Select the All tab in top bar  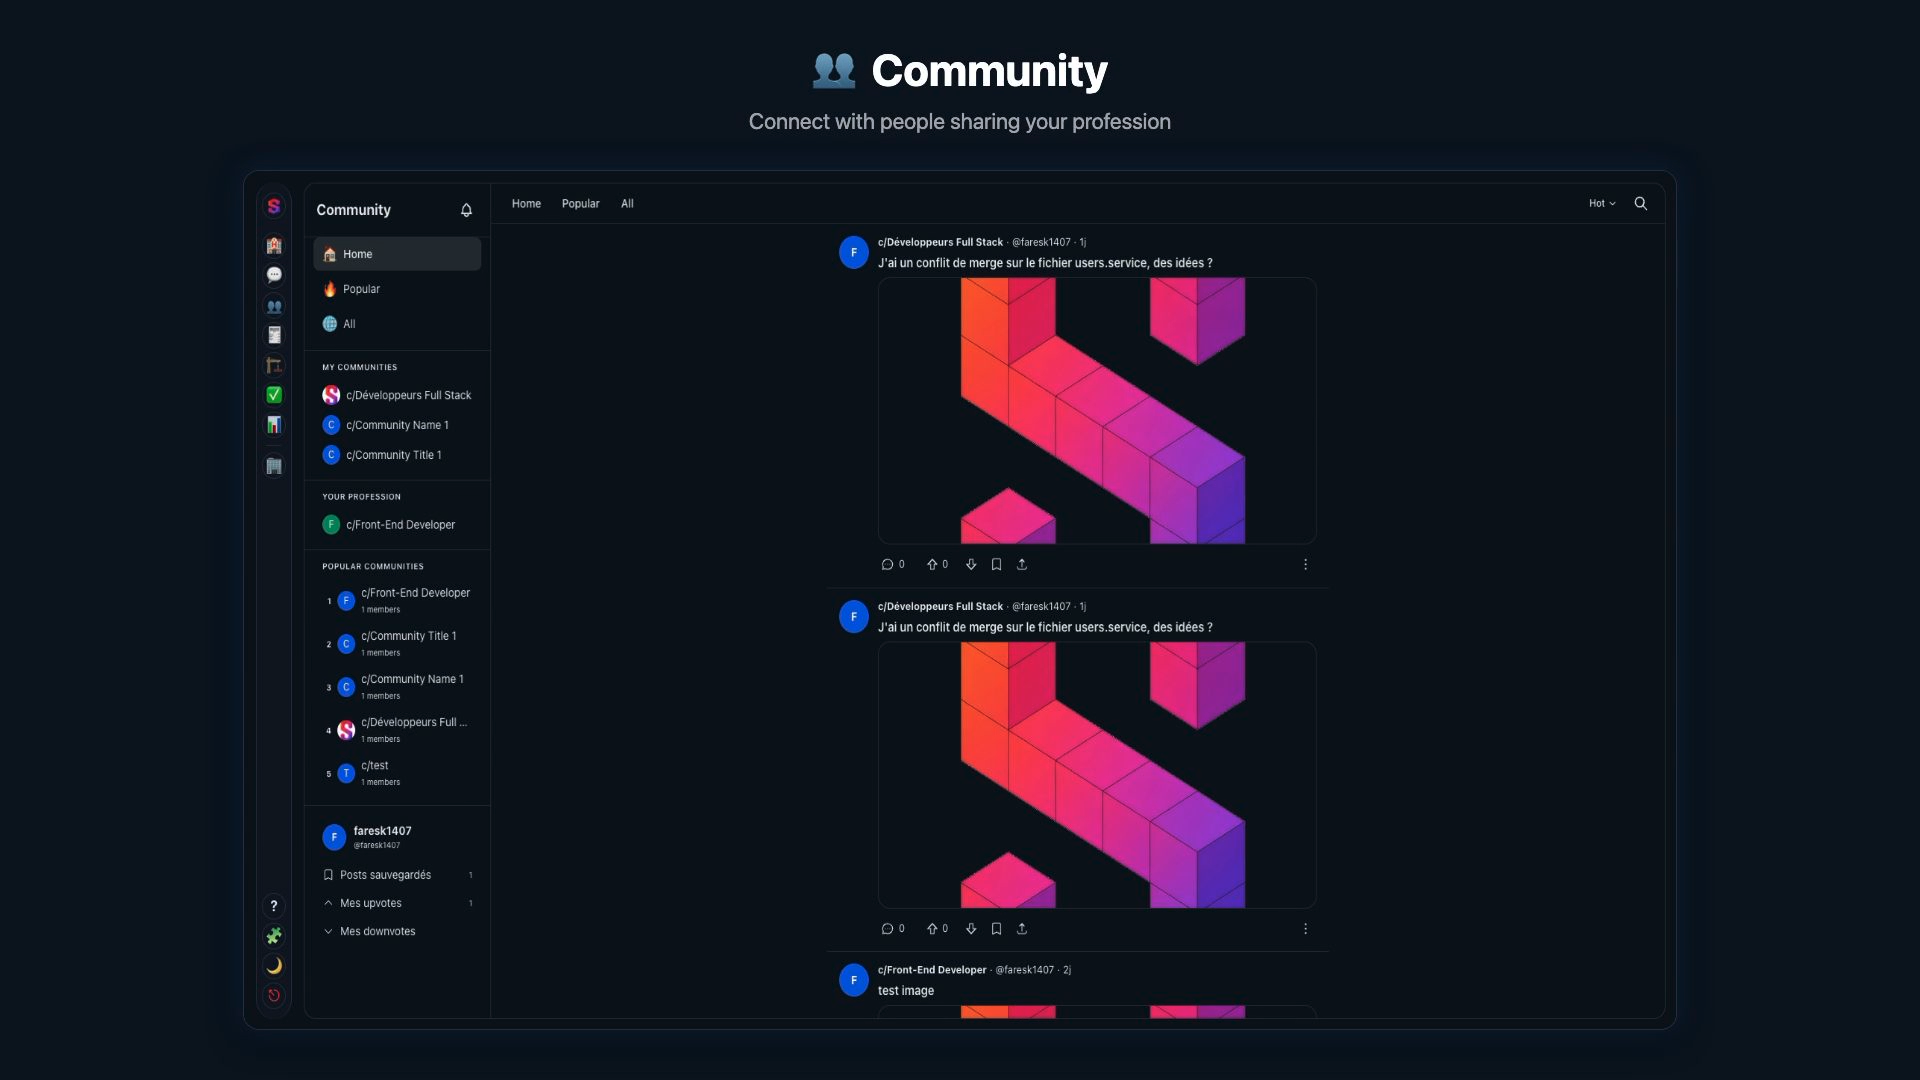(x=627, y=203)
